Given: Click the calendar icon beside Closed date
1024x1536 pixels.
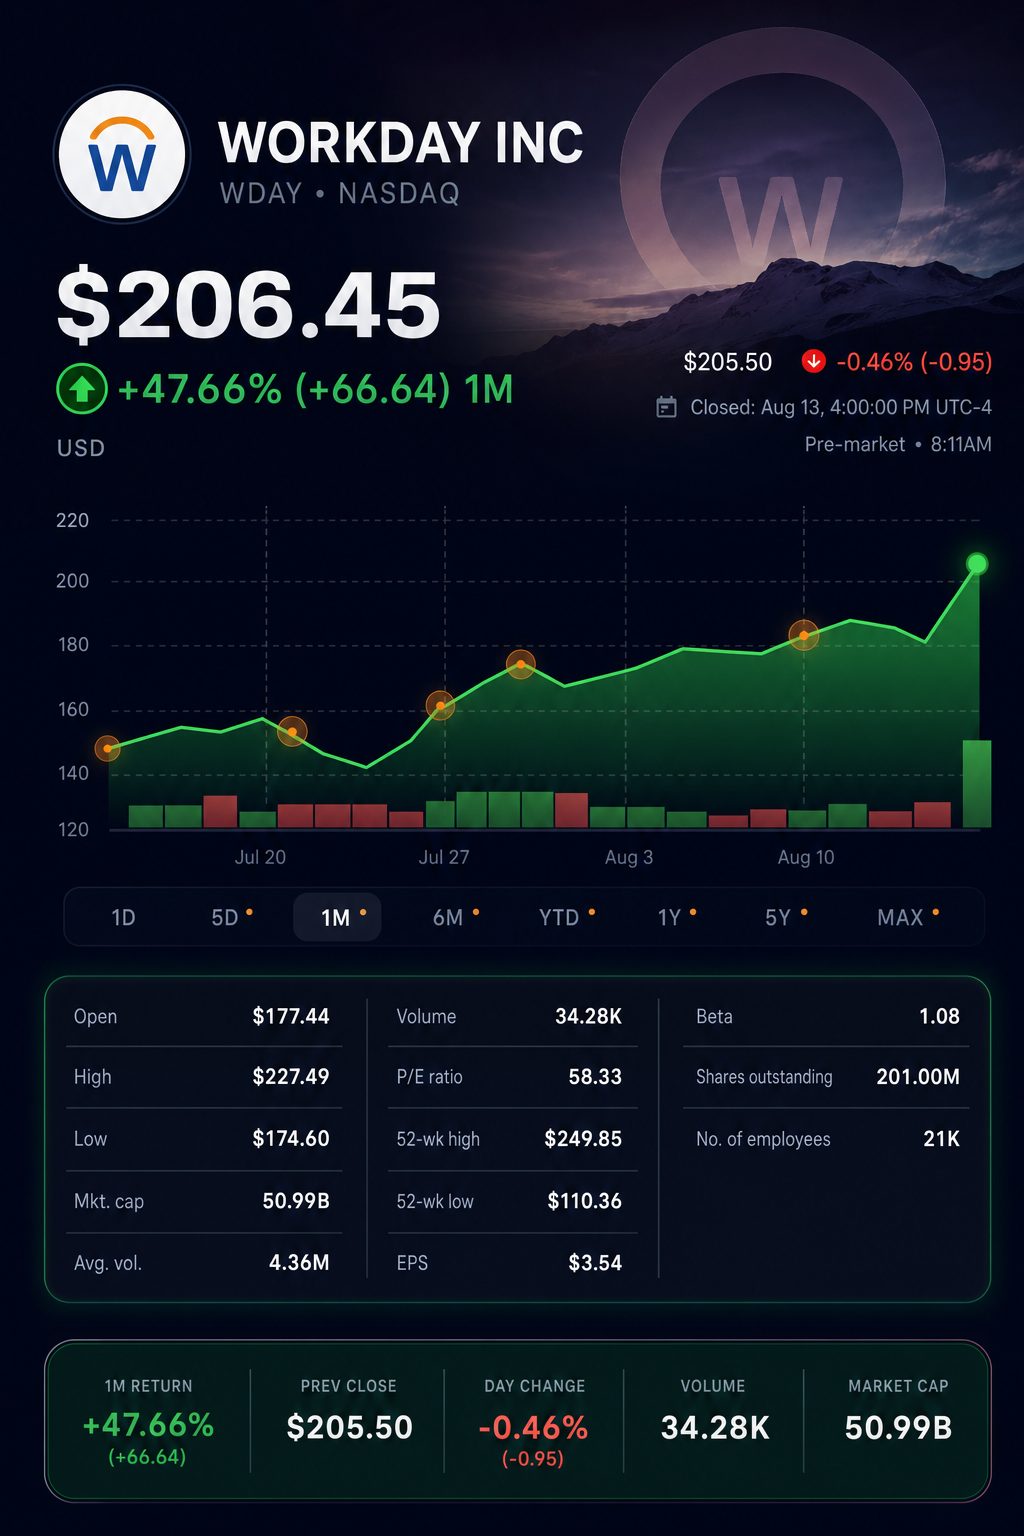Looking at the screenshot, I should click(x=666, y=407).
